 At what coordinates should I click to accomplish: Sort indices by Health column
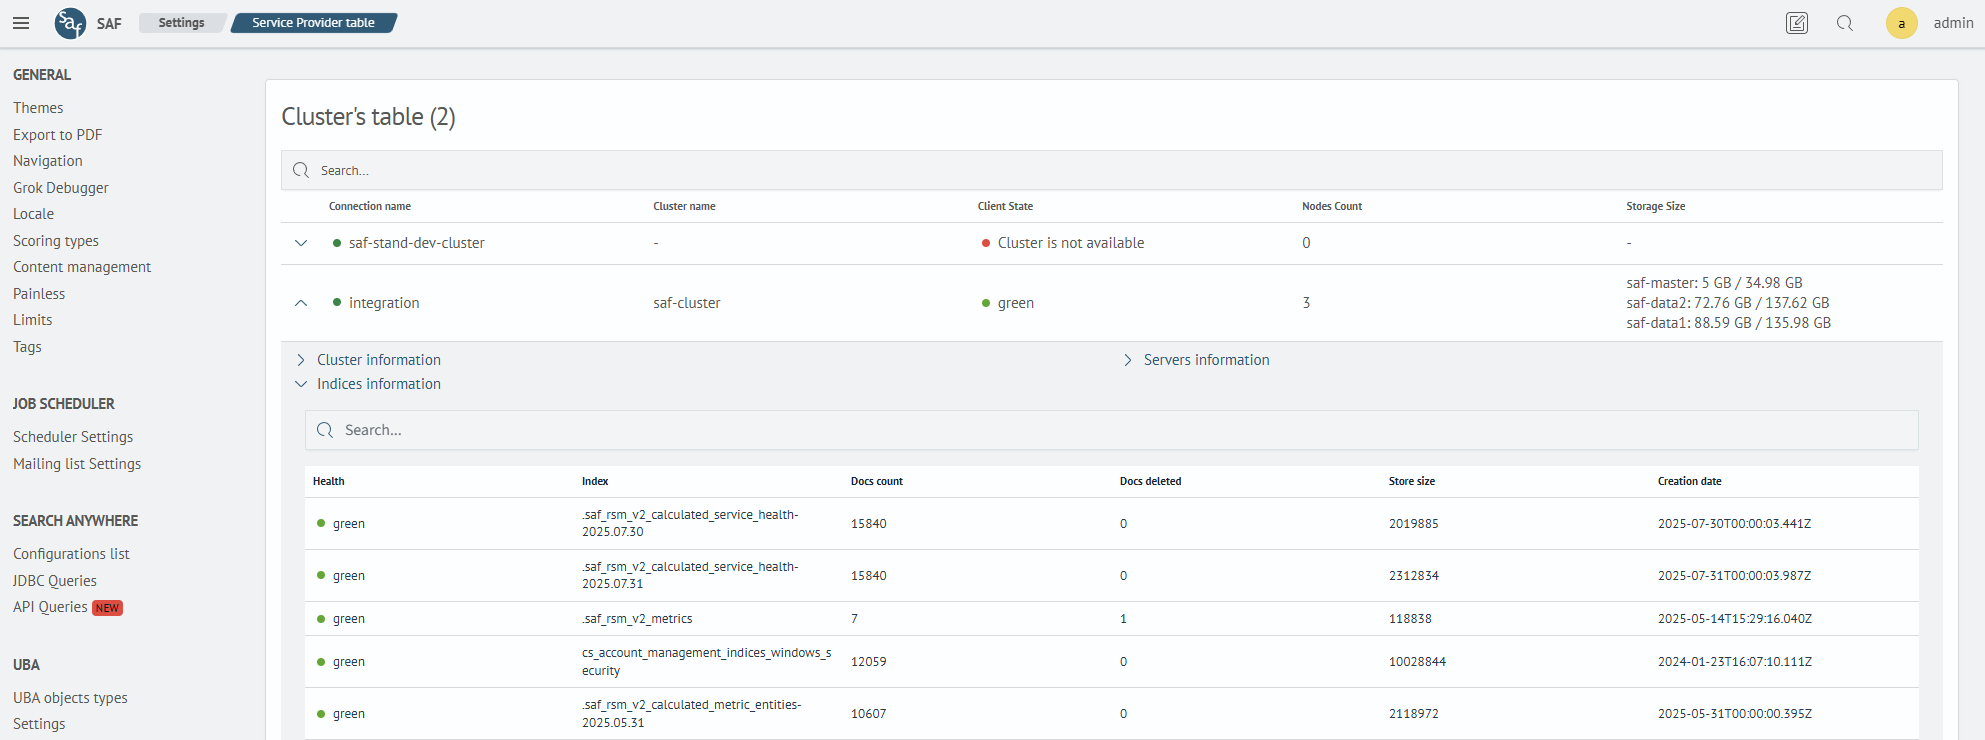tap(329, 481)
